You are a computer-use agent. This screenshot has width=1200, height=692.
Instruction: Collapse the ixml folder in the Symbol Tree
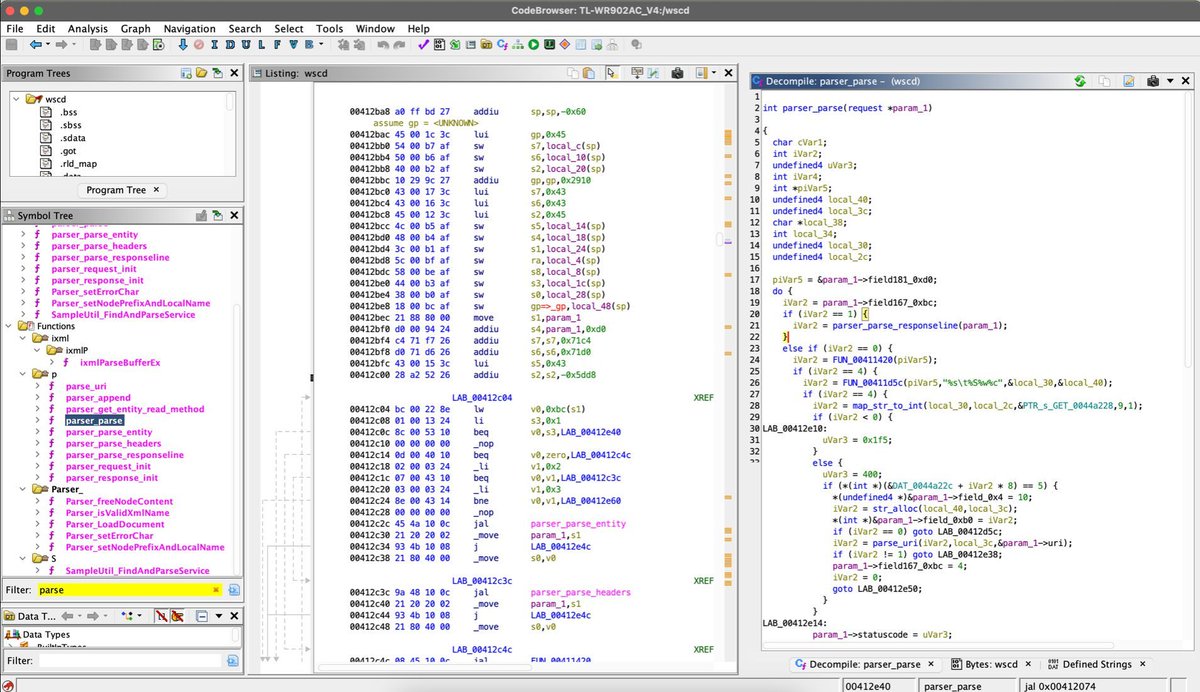coord(22,338)
